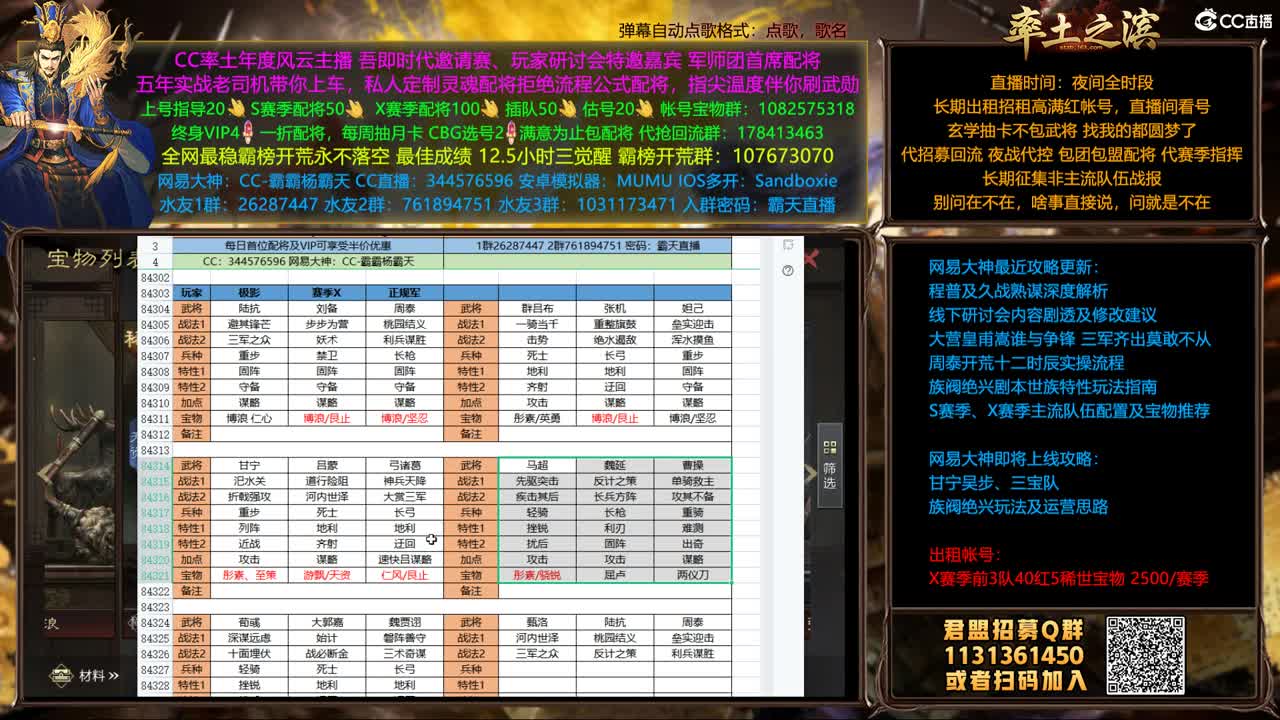Screen dimensions: 1280x720
Task: Select row number 84323
Action: [155, 607]
